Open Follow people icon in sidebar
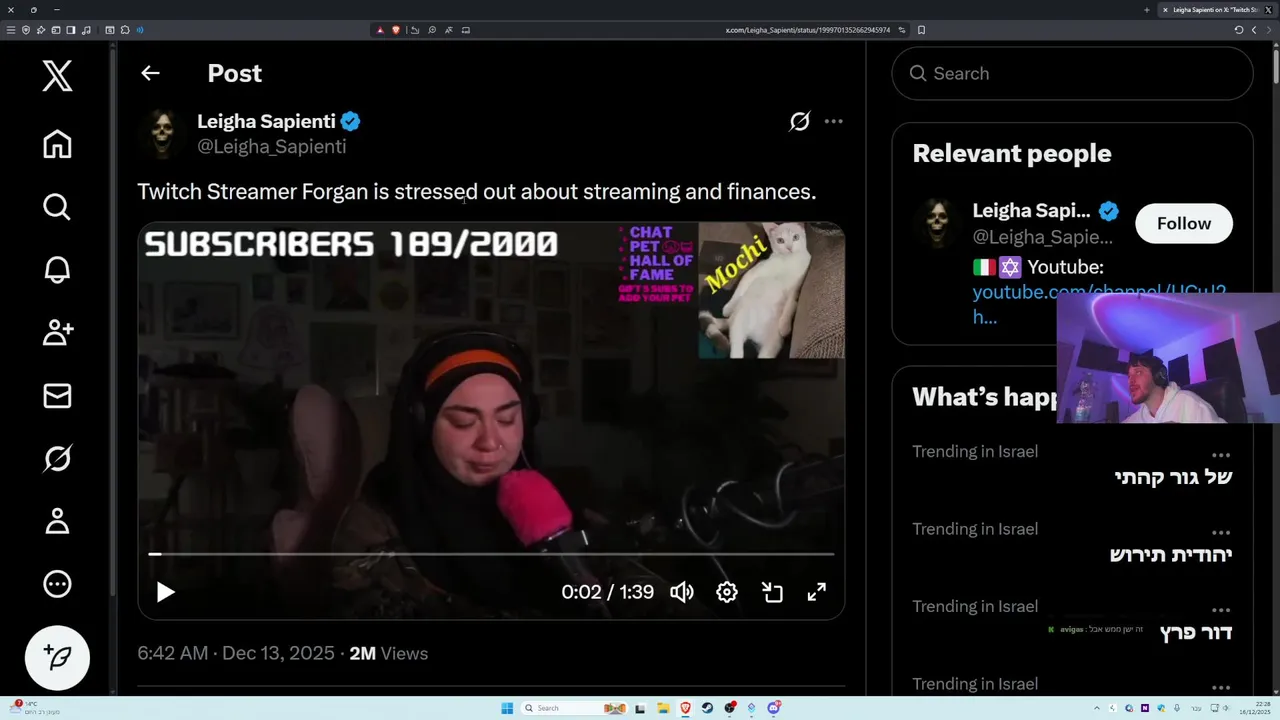Image resolution: width=1280 pixels, height=720 pixels. pyautogui.click(x=57, y=333)
